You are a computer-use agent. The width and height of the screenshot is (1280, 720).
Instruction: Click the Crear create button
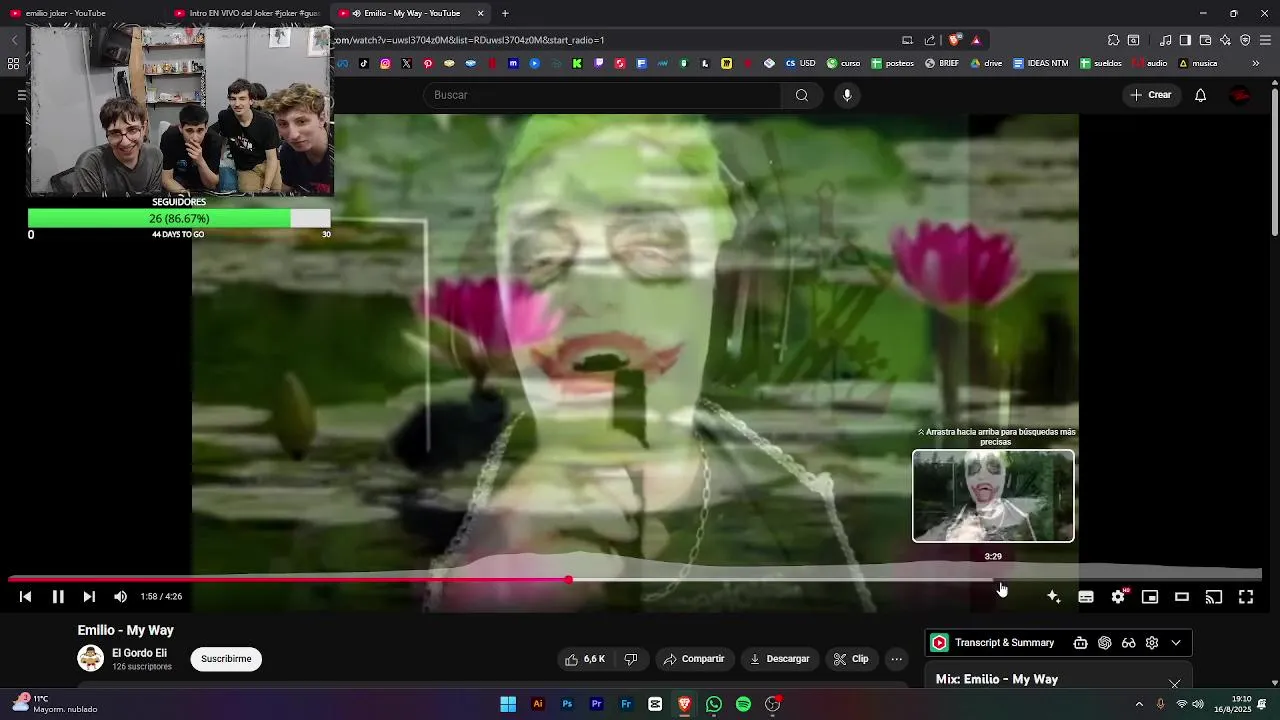1151,95
